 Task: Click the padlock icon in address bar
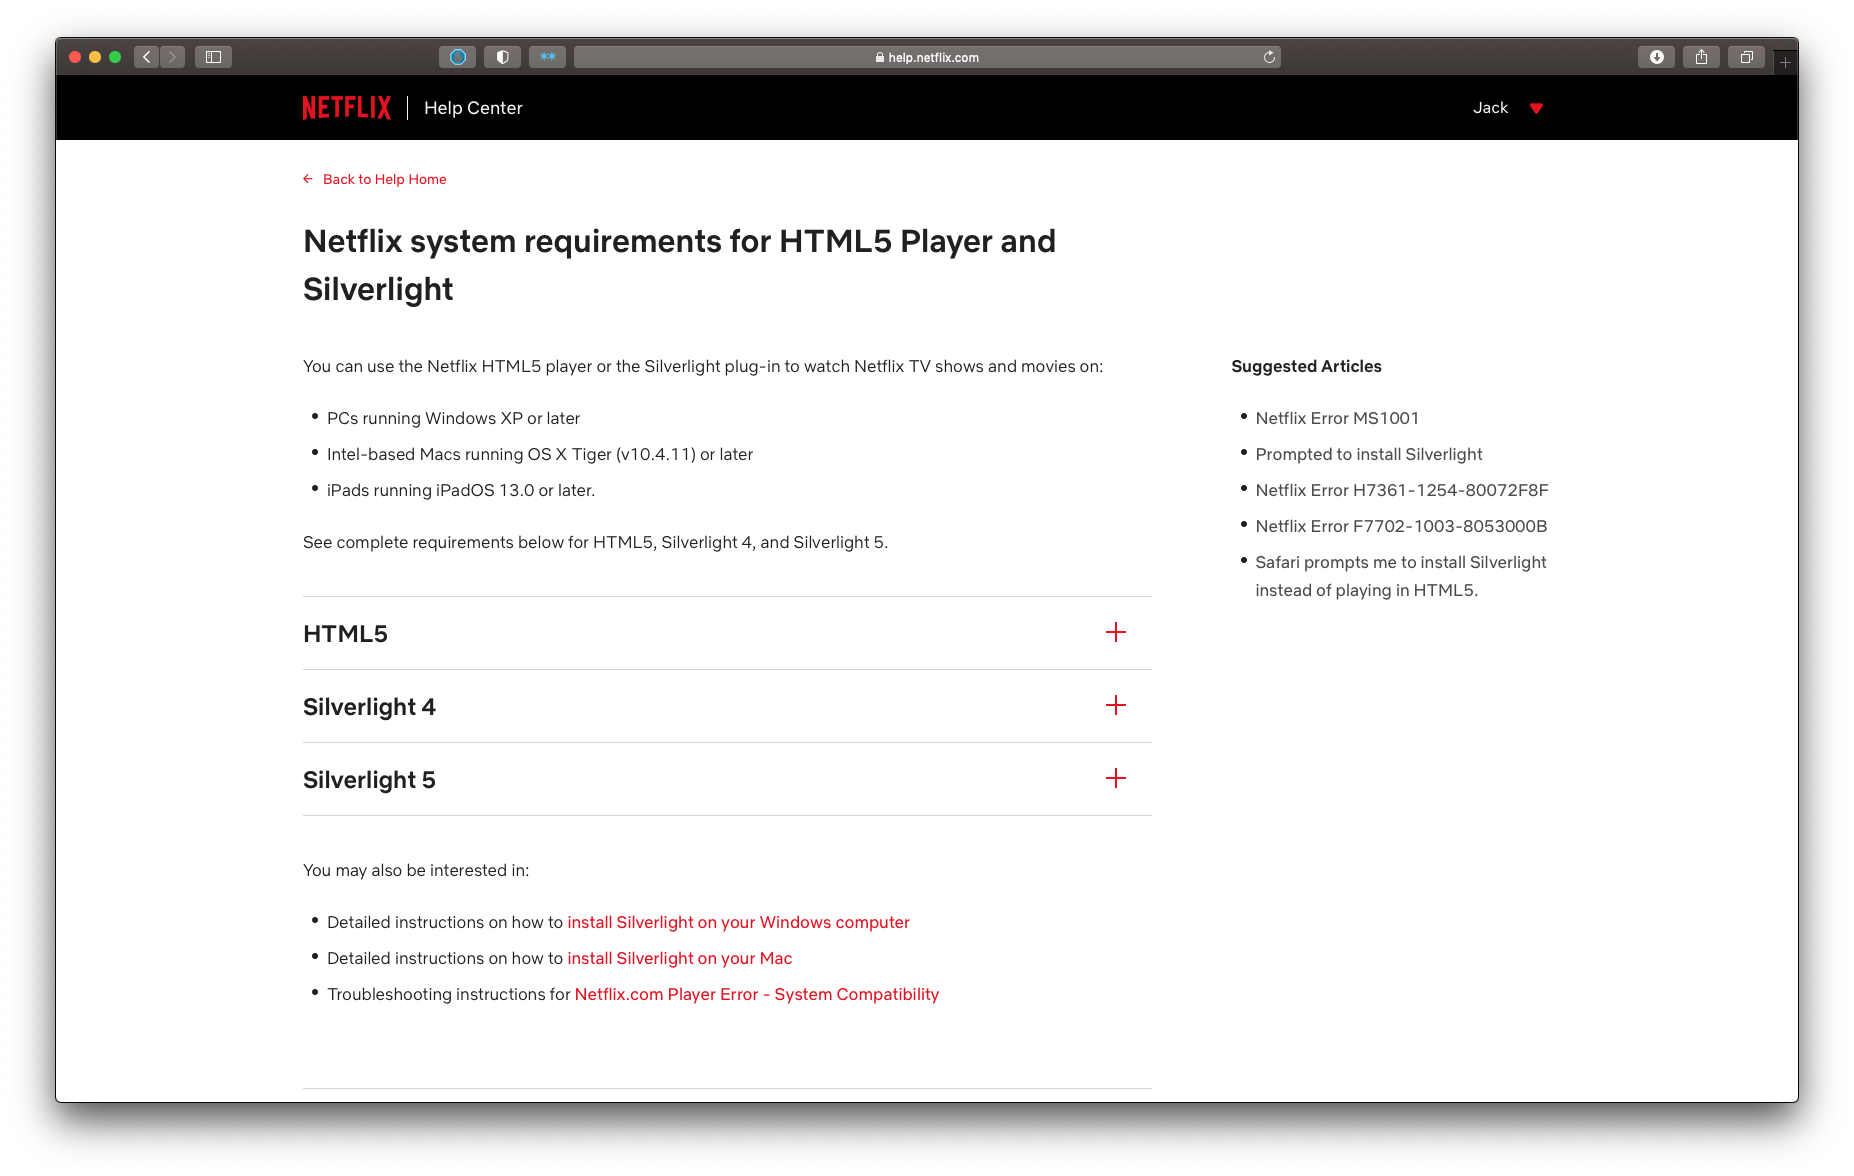[880, 57]
